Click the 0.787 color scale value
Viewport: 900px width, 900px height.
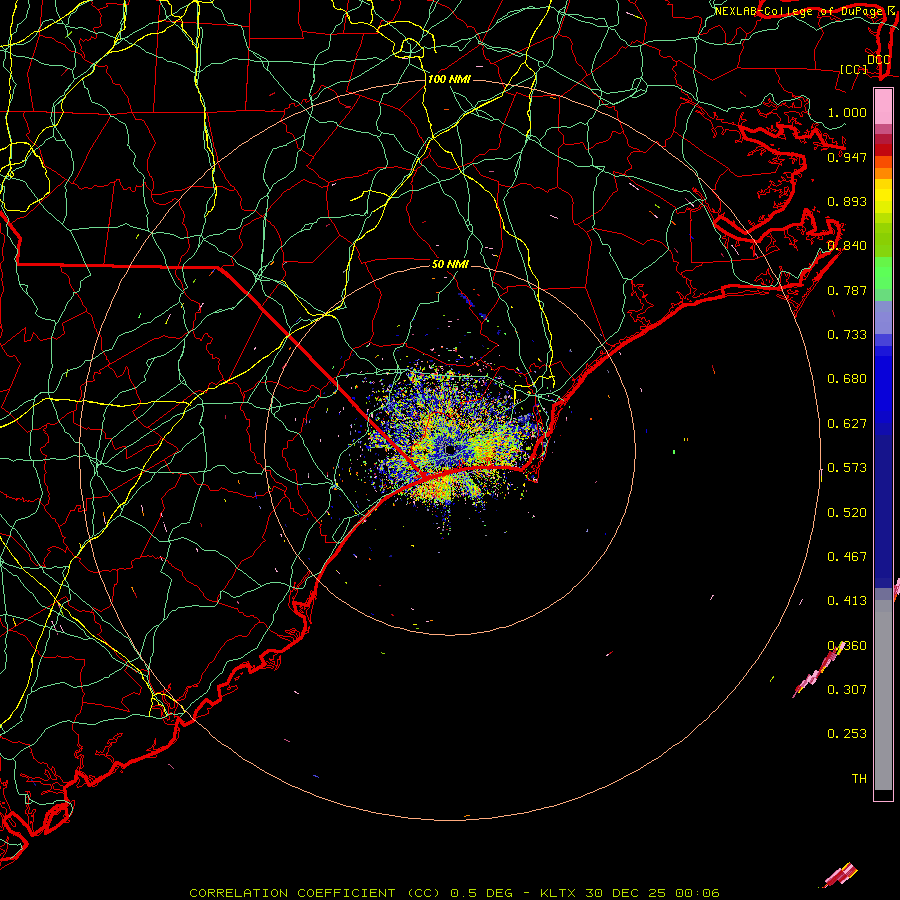click(847, 290)
